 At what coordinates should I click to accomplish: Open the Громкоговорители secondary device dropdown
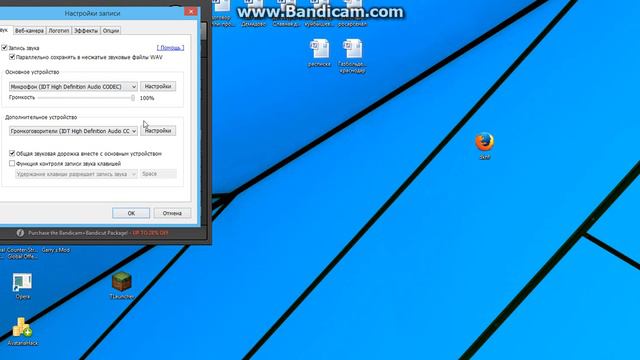pyautogui.click(x=73, y=131)
